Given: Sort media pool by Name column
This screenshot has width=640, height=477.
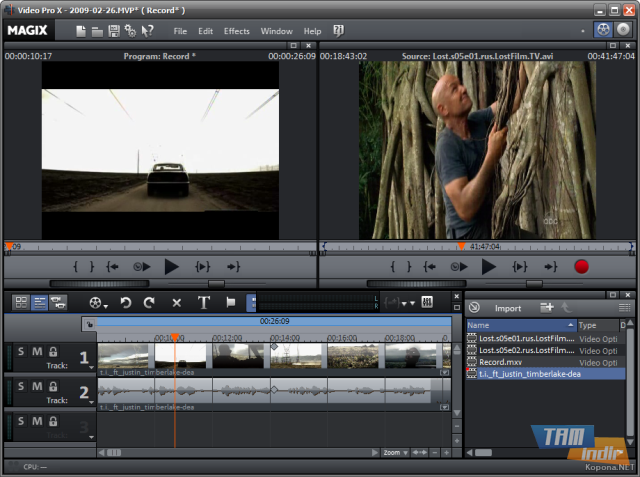Looking at the screenshot, I should tap(521, 325).
